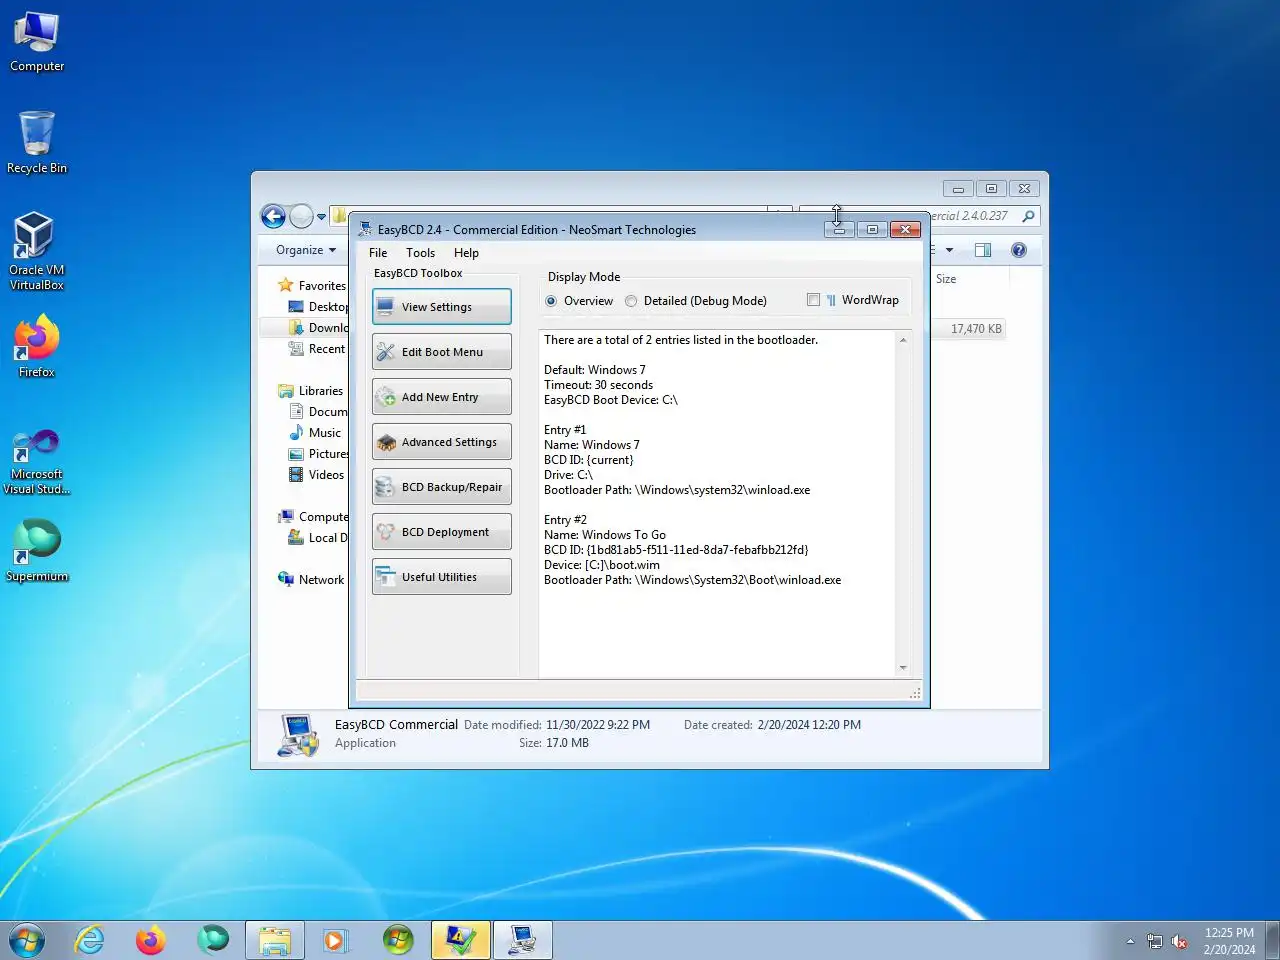Open the Windows Start menu
This screenshot has width=1280, height=960.
click(x=27, y=940)
